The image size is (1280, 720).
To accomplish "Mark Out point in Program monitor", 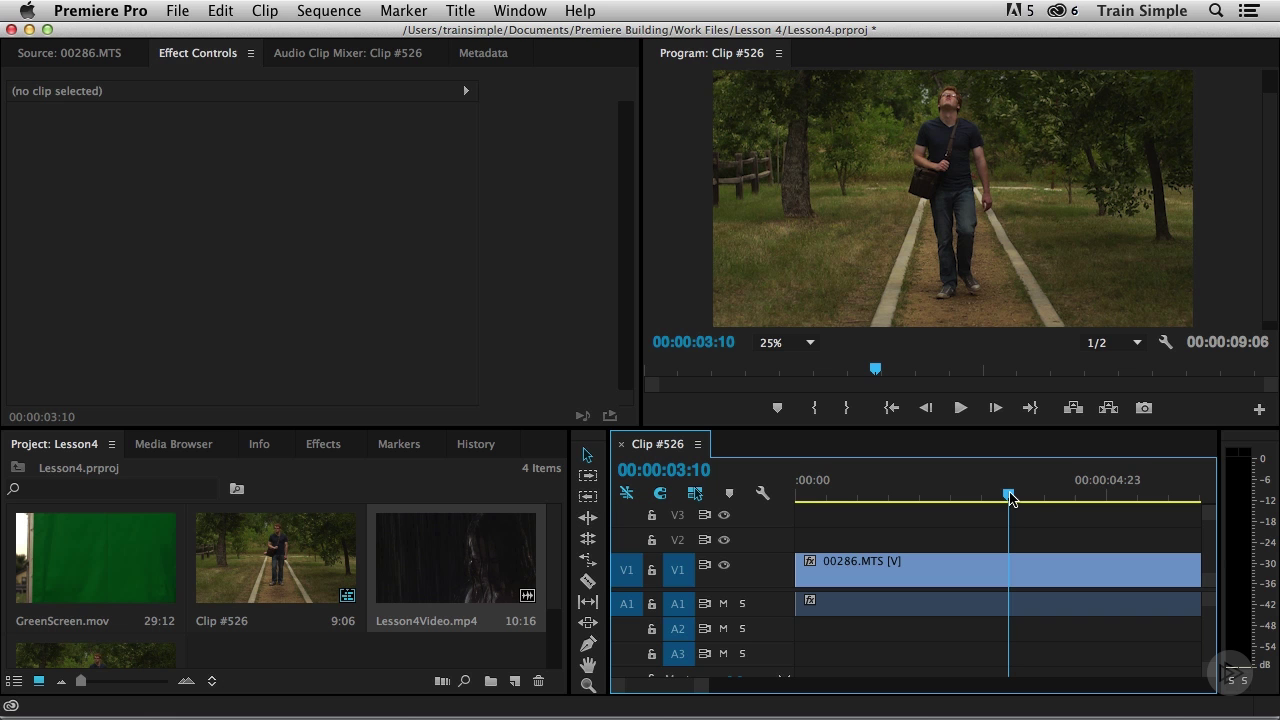I will (x=846, y=408).
